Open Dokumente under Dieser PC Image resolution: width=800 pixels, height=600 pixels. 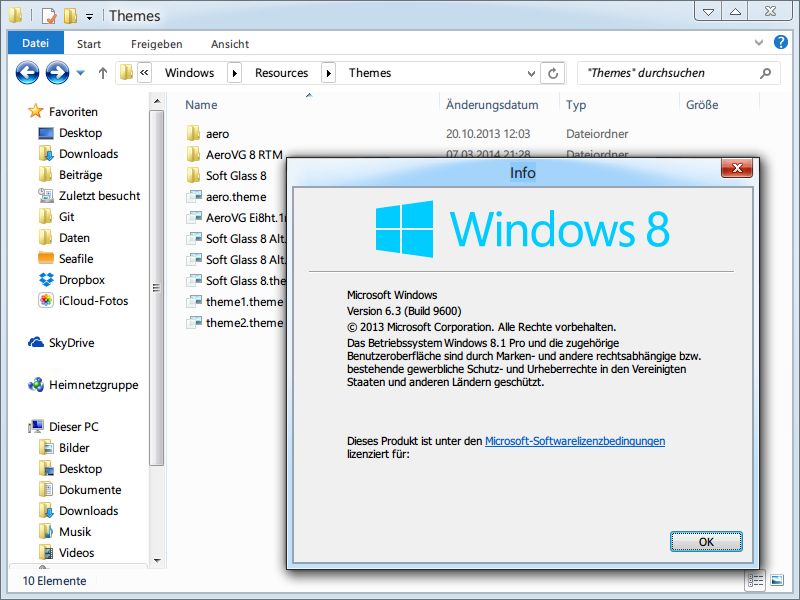80,489
